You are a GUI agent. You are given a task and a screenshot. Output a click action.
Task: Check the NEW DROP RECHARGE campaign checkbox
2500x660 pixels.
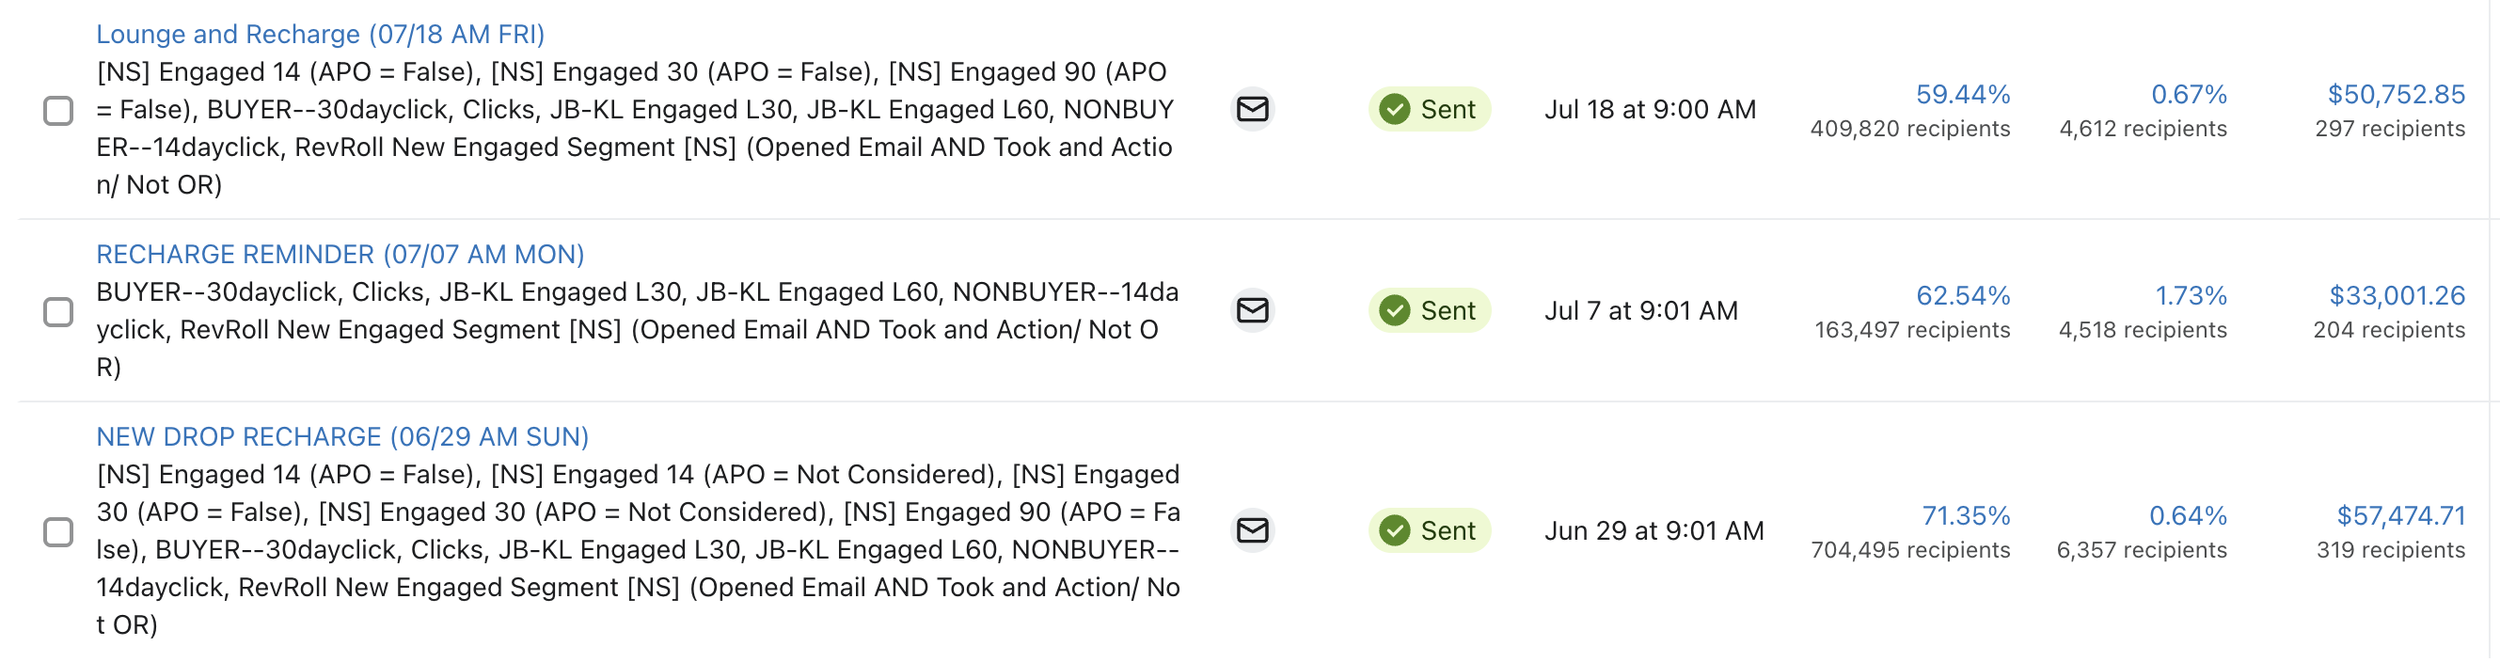58,532
